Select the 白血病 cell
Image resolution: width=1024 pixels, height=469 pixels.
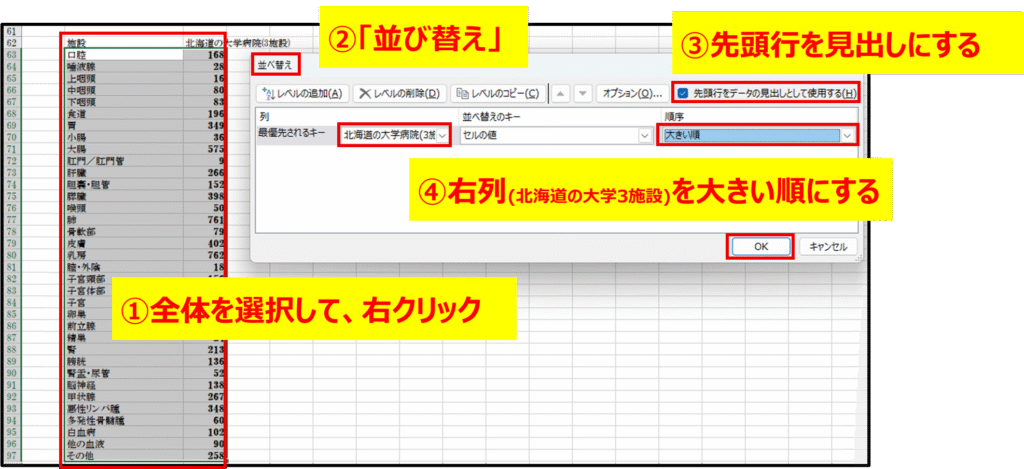pyautogui.click(x=80, y=432)
